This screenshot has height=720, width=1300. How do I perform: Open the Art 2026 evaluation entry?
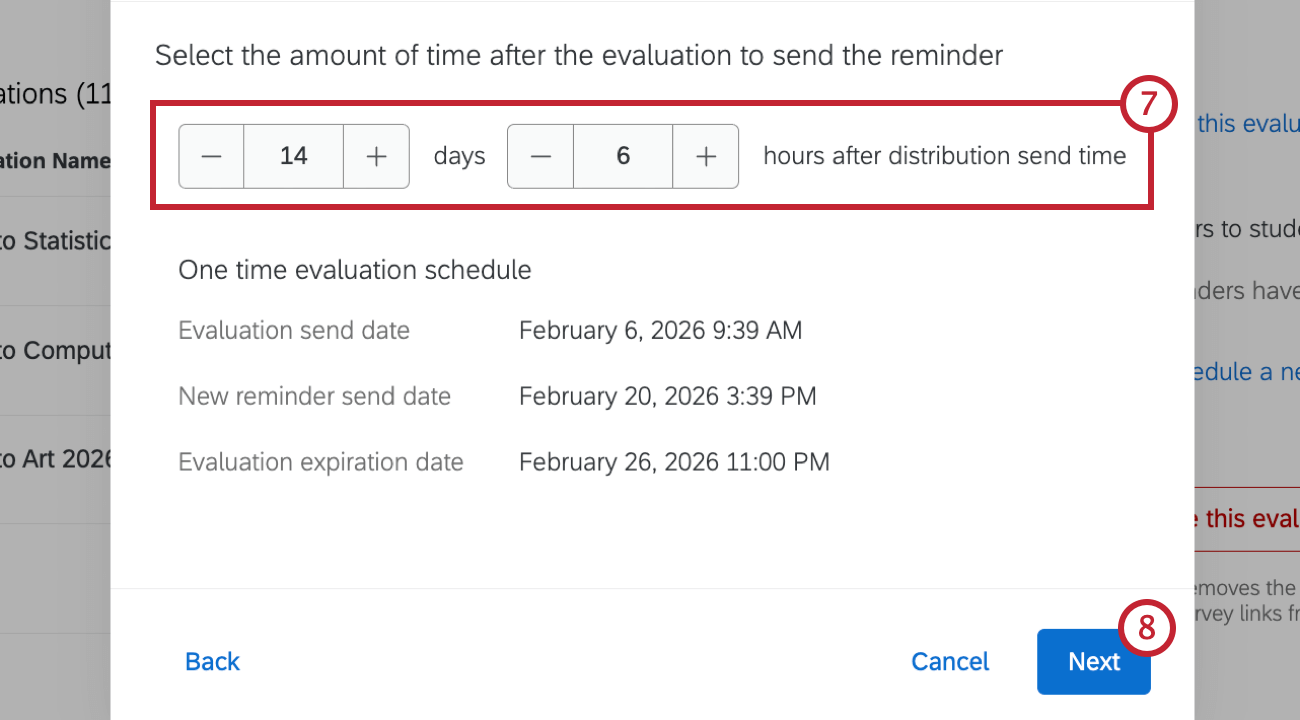pyautogui.click(x=50, y=458)
